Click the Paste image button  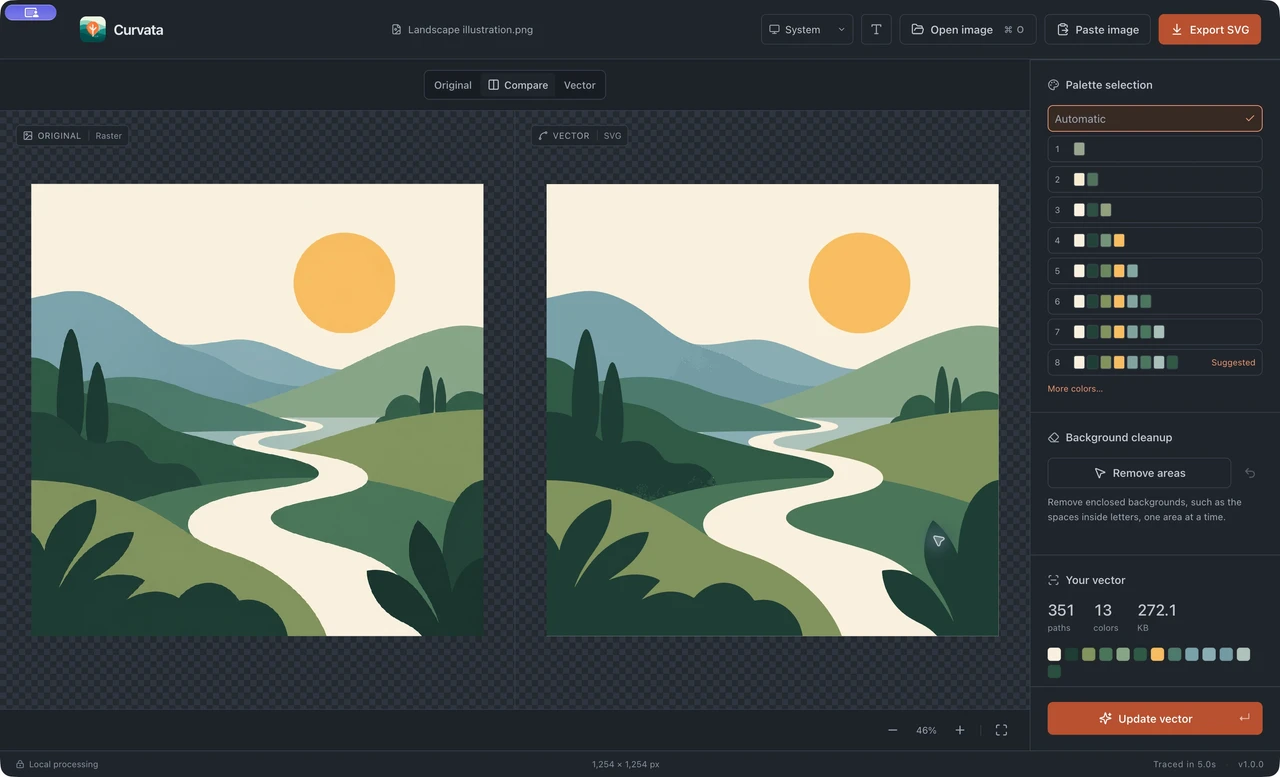1098,29
